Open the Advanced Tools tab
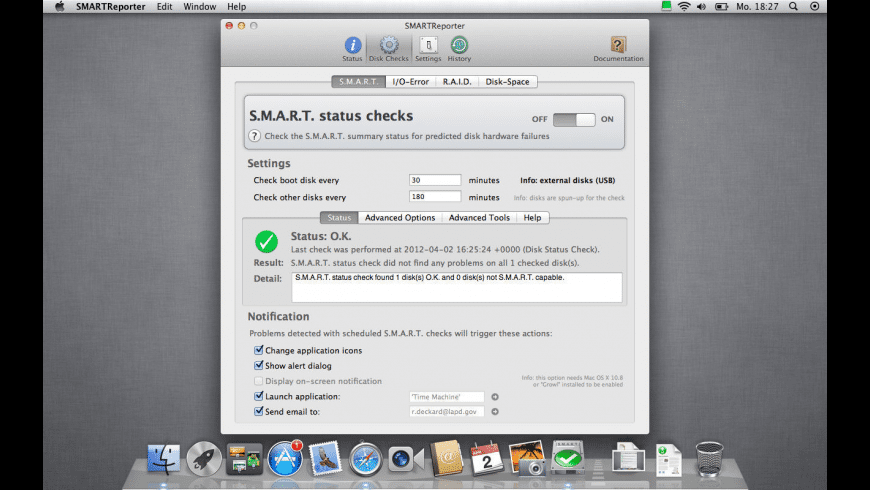870x490 pixels. point(479,218)
